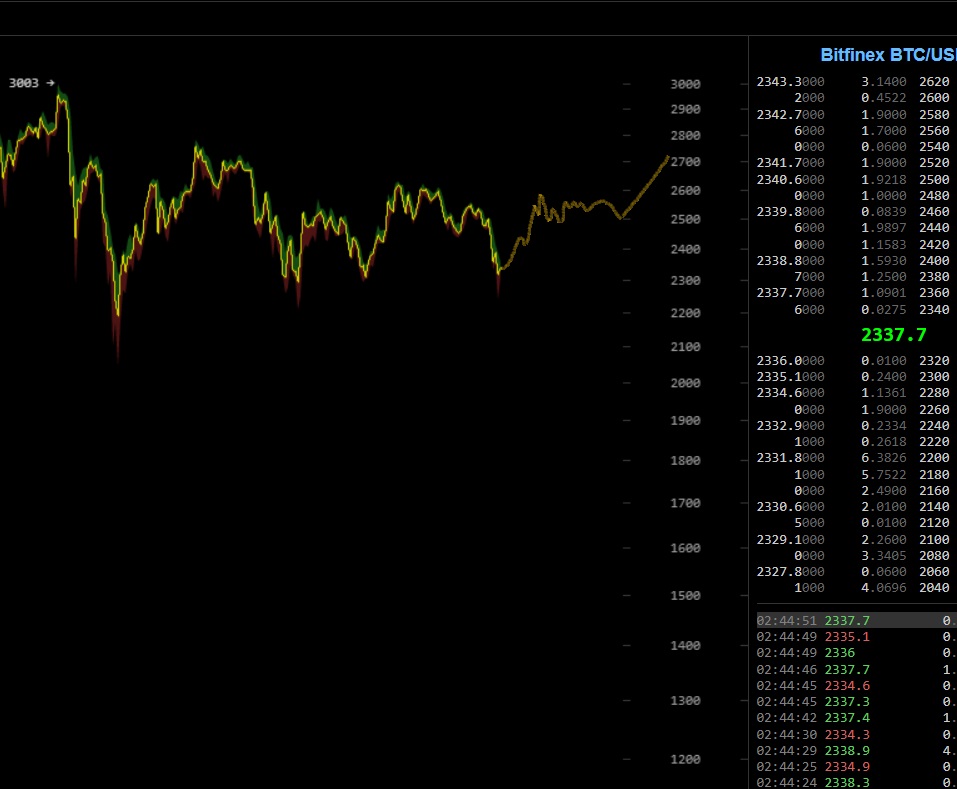Click the green 2336 trade price

[840, 653]
